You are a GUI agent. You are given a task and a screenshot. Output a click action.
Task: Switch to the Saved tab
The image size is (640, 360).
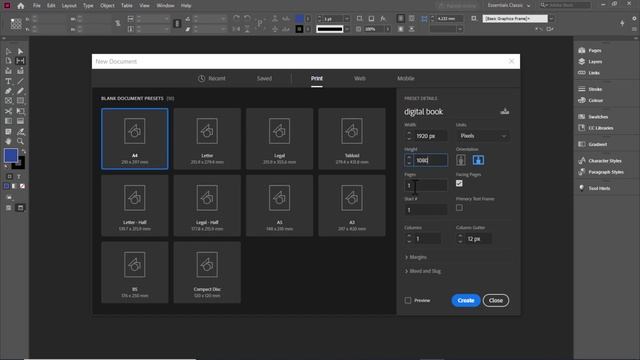(x=264, y=78)
